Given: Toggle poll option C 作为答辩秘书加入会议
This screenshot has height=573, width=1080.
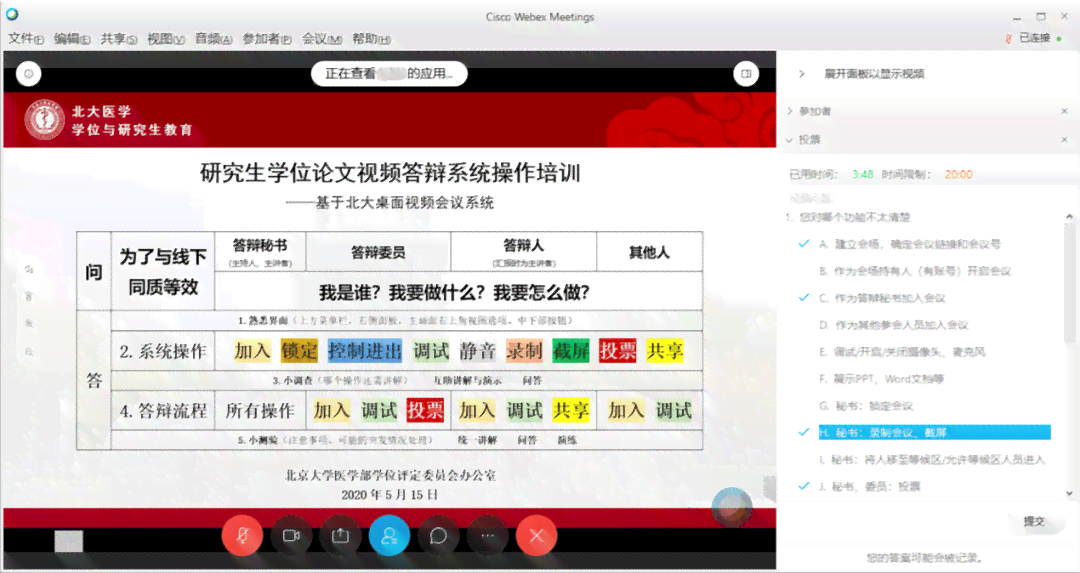Looking at the screenshot, I should (x=882, y=298).
